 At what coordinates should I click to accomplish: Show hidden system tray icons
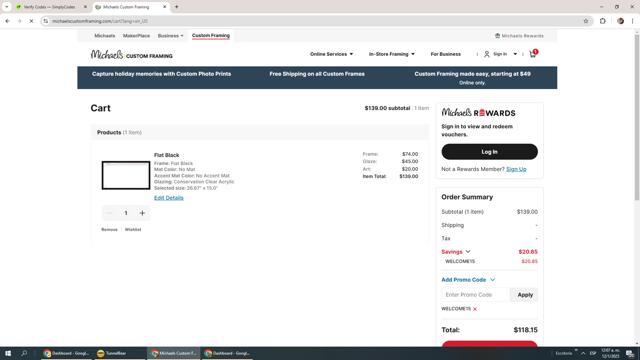[x=583, y=353]
